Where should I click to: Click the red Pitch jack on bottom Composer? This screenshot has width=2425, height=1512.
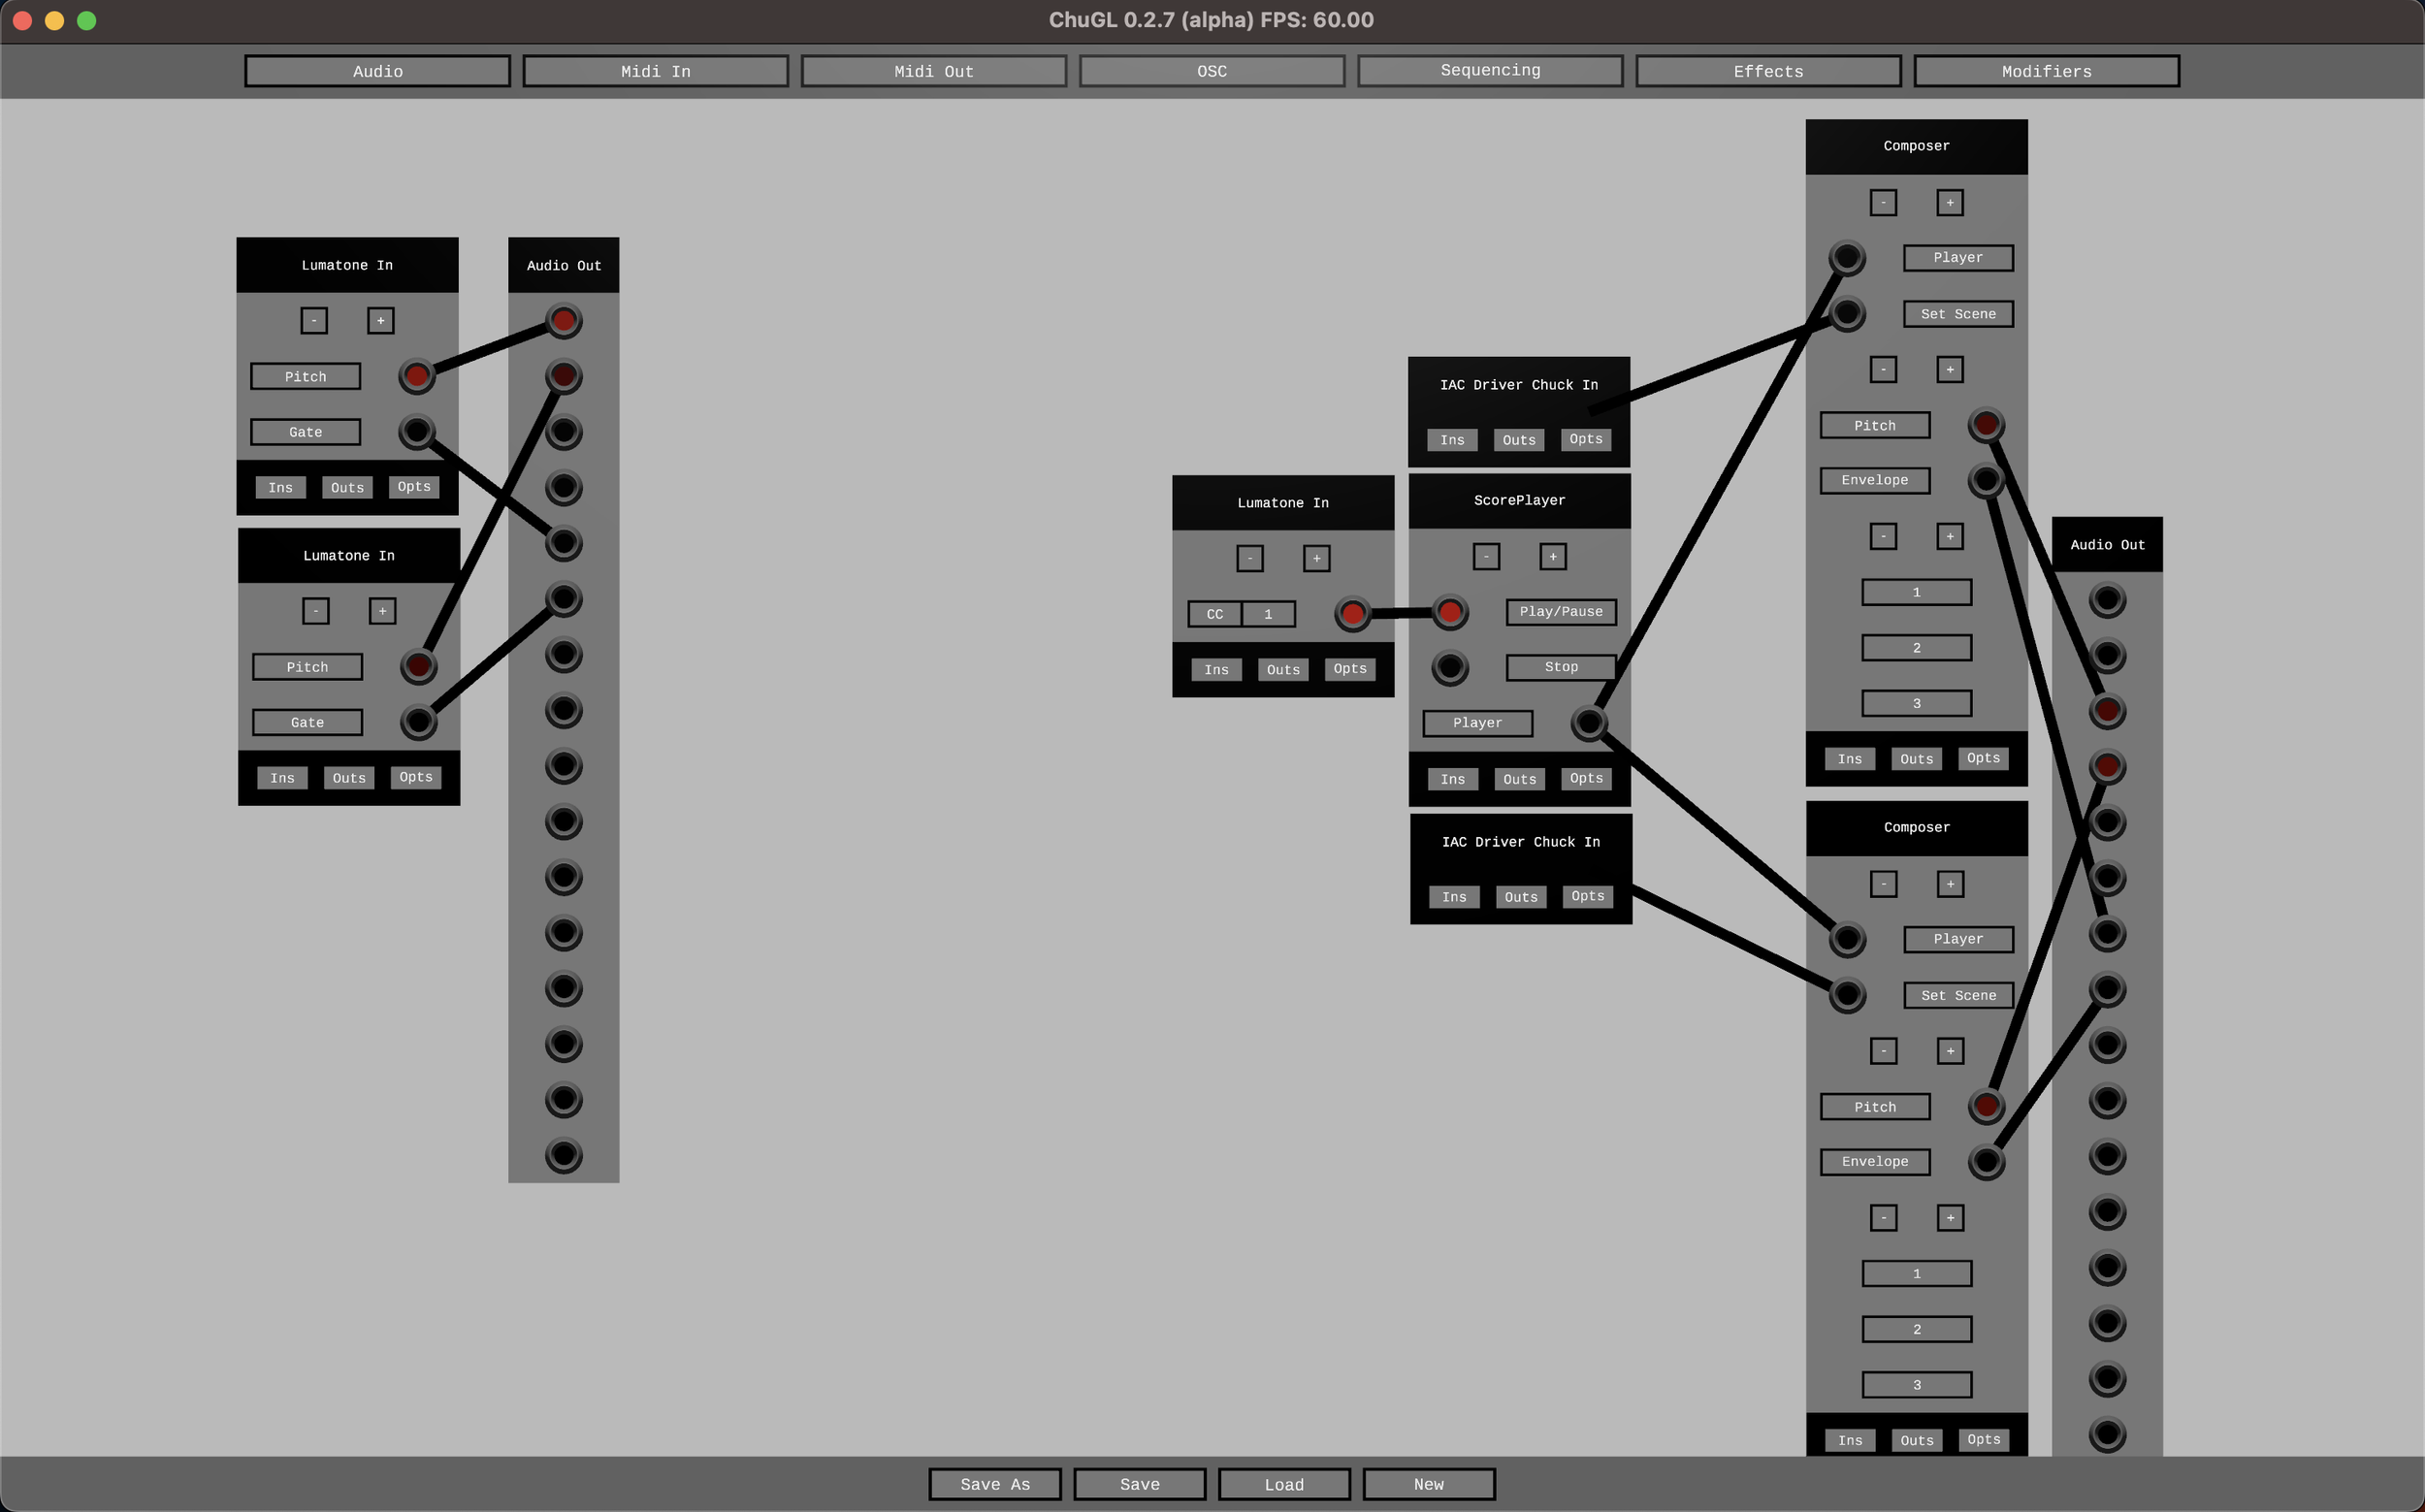tap(1986, 1105)
